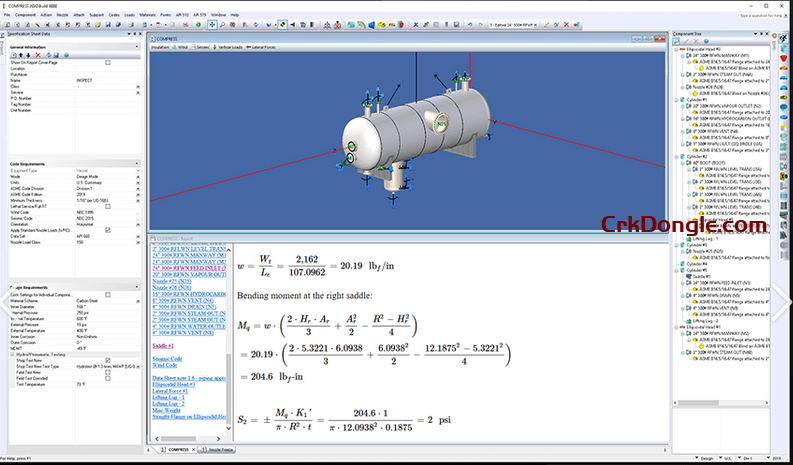Click the Name field showing INSPECT
This screenshot has height=465, width=793.
tap(106, 80)
